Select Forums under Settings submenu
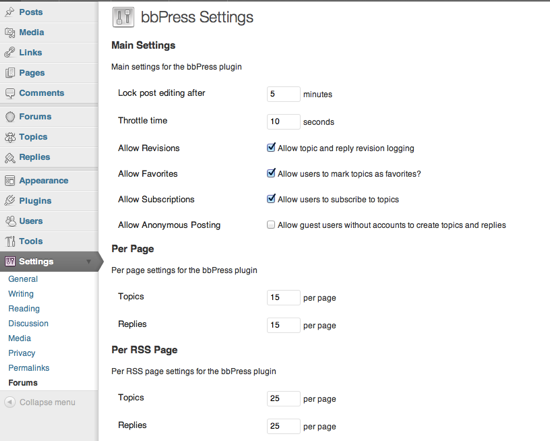This screenshot has height=441, width=550. point(23,383)
